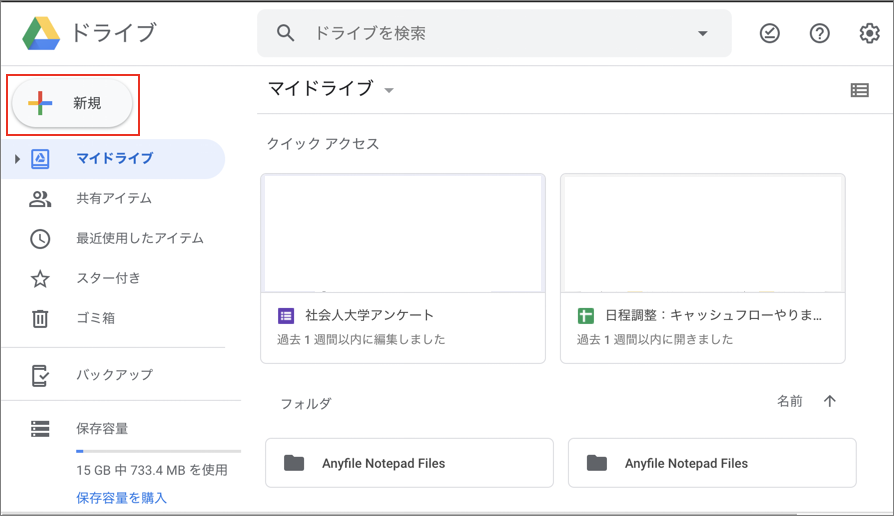This screenshot has width=894, height=516.
Task: Select 共有アイテム in the sidebar
Action: (114, 198)
